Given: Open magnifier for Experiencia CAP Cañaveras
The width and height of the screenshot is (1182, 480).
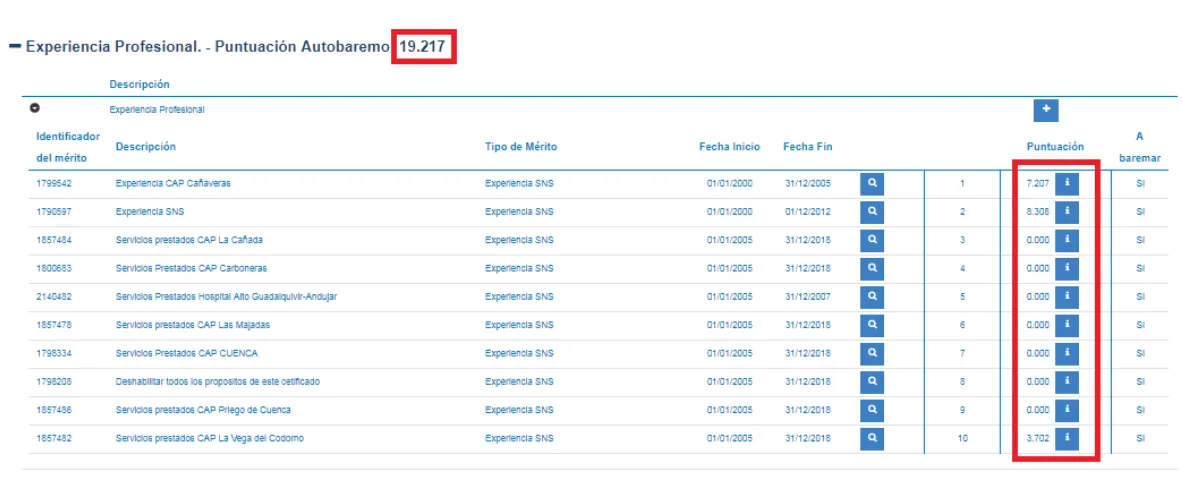Looking at the screenshot, I should (871, 183).
